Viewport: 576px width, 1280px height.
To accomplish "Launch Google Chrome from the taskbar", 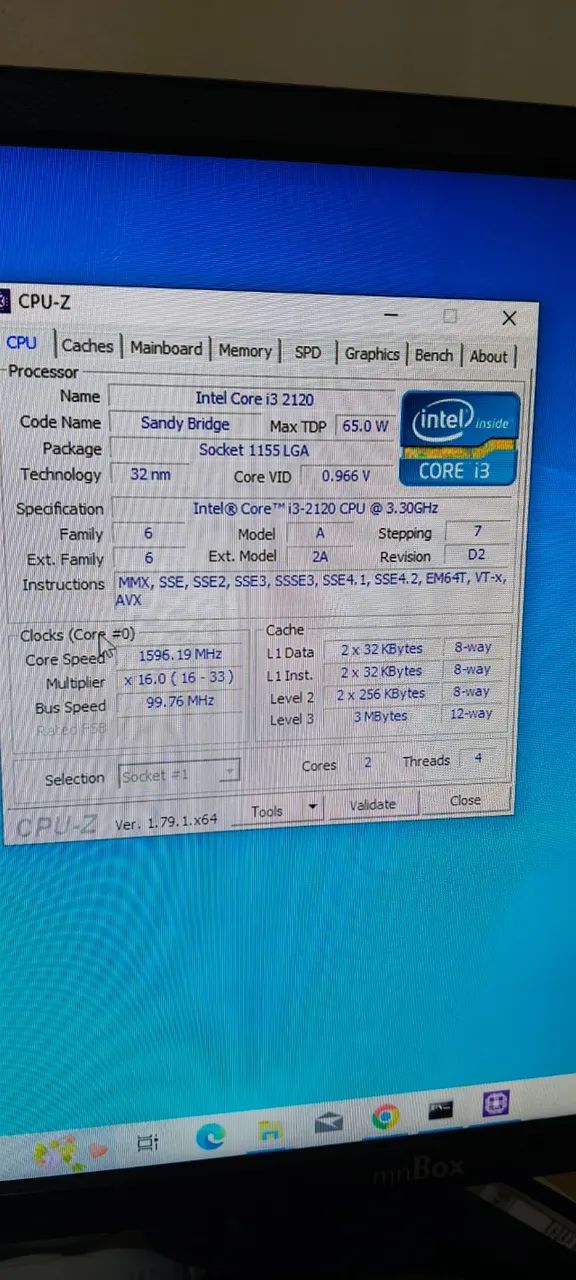I will click(385, 1117).
